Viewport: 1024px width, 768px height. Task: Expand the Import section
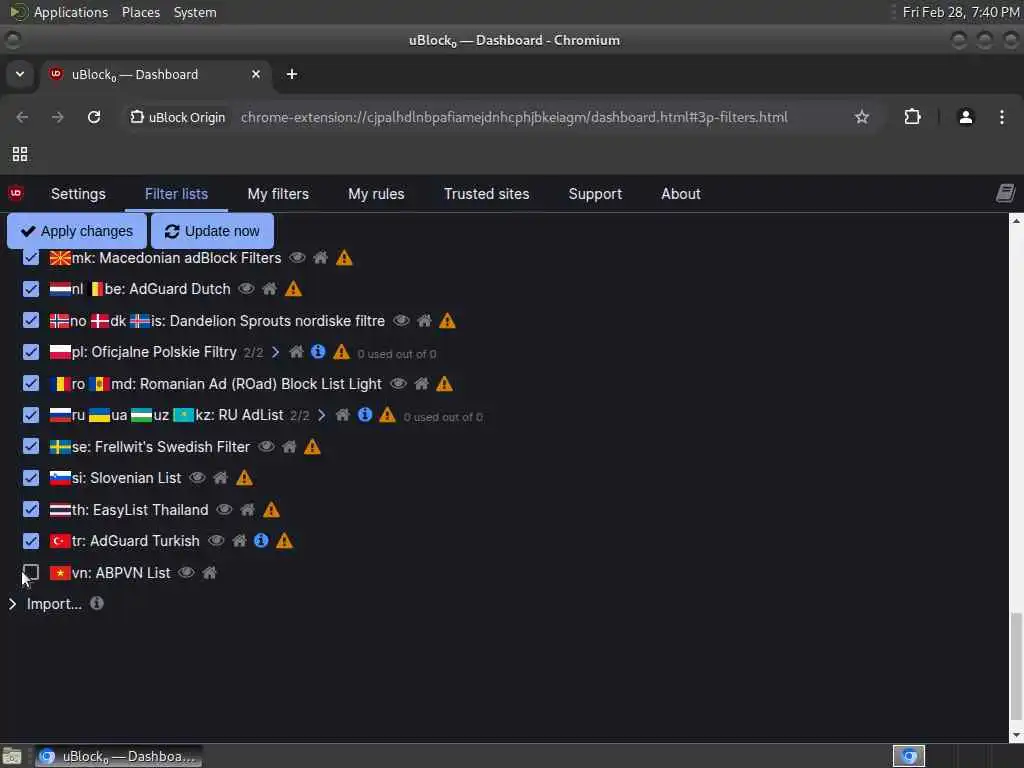(x=12, y=603)
